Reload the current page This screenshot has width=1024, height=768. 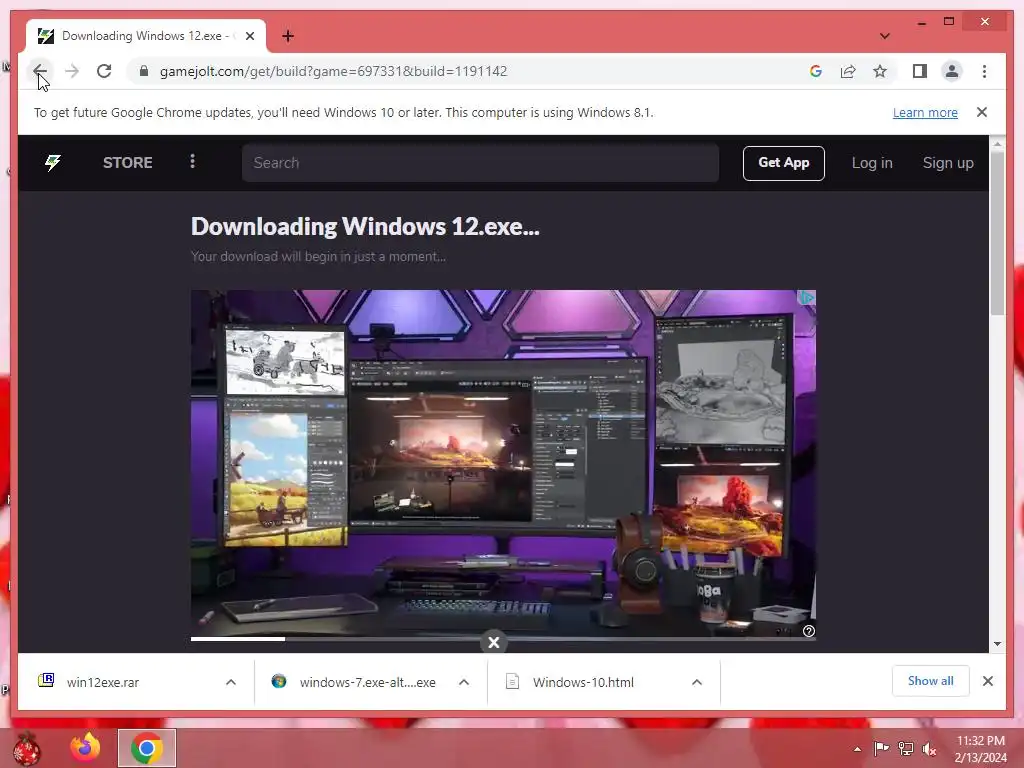point(104,71)
